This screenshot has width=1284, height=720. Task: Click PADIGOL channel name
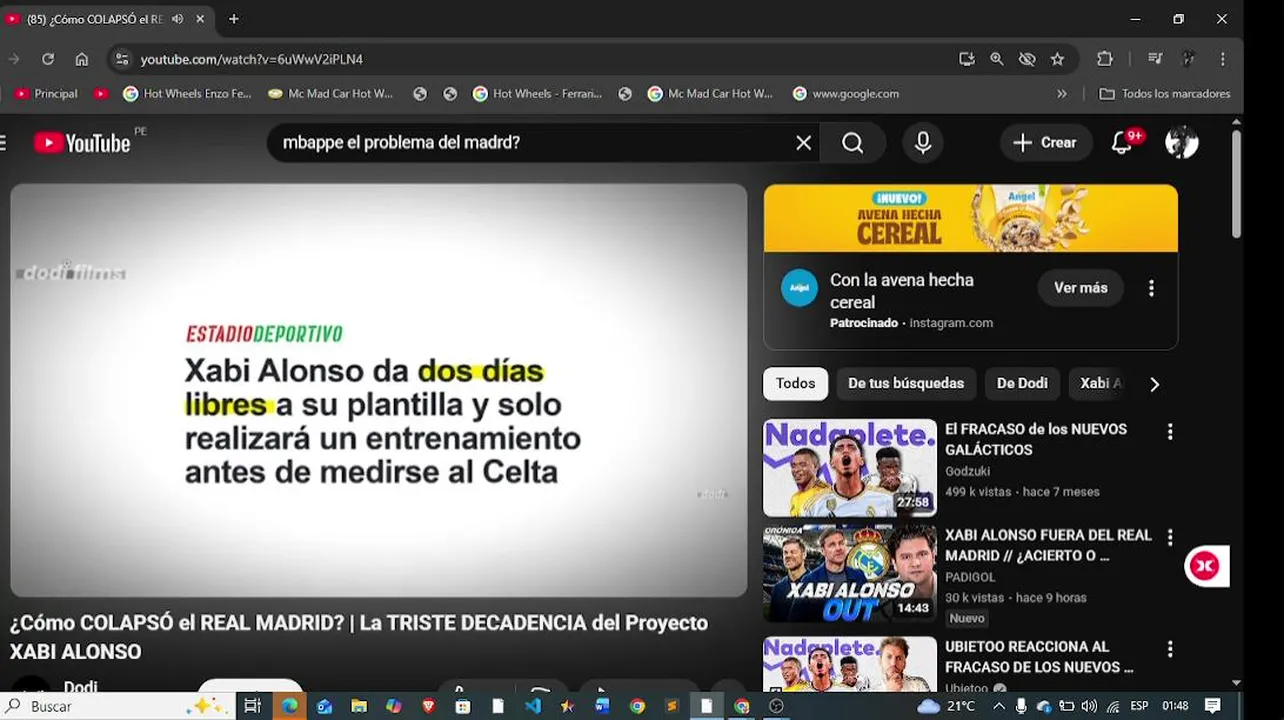(x=970, y=577)
